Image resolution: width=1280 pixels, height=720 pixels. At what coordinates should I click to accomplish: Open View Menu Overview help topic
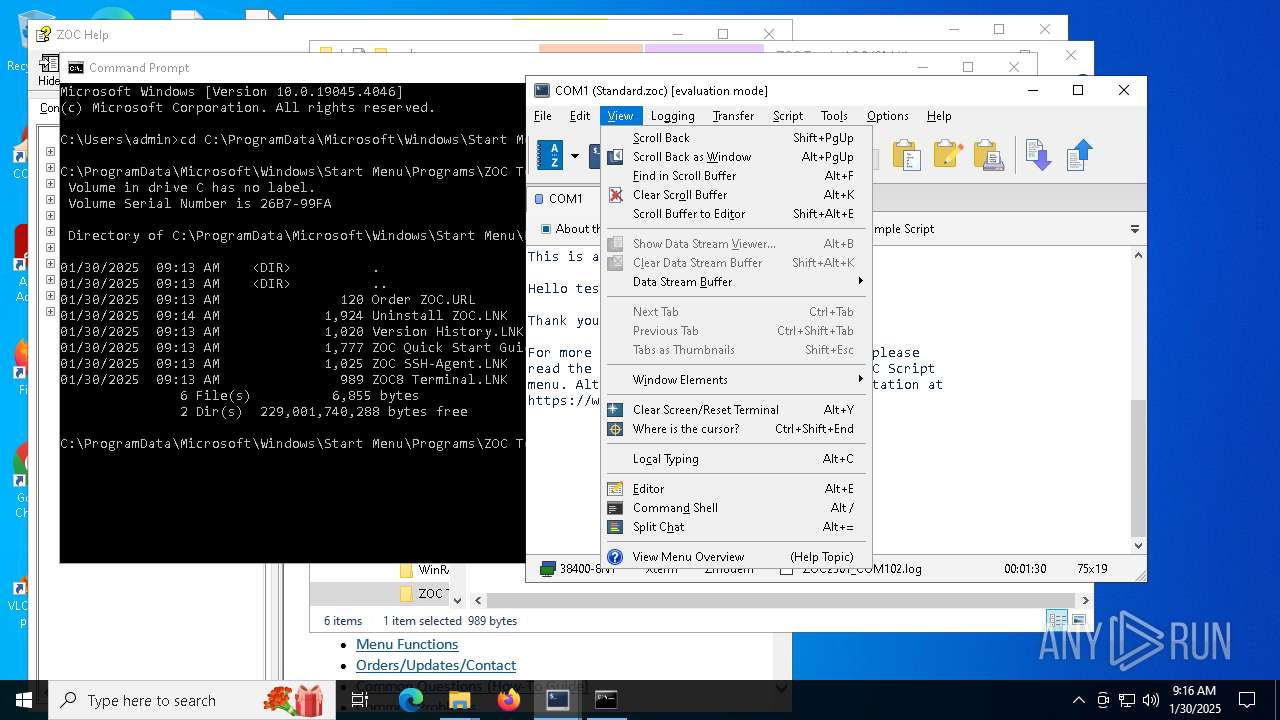735,557
